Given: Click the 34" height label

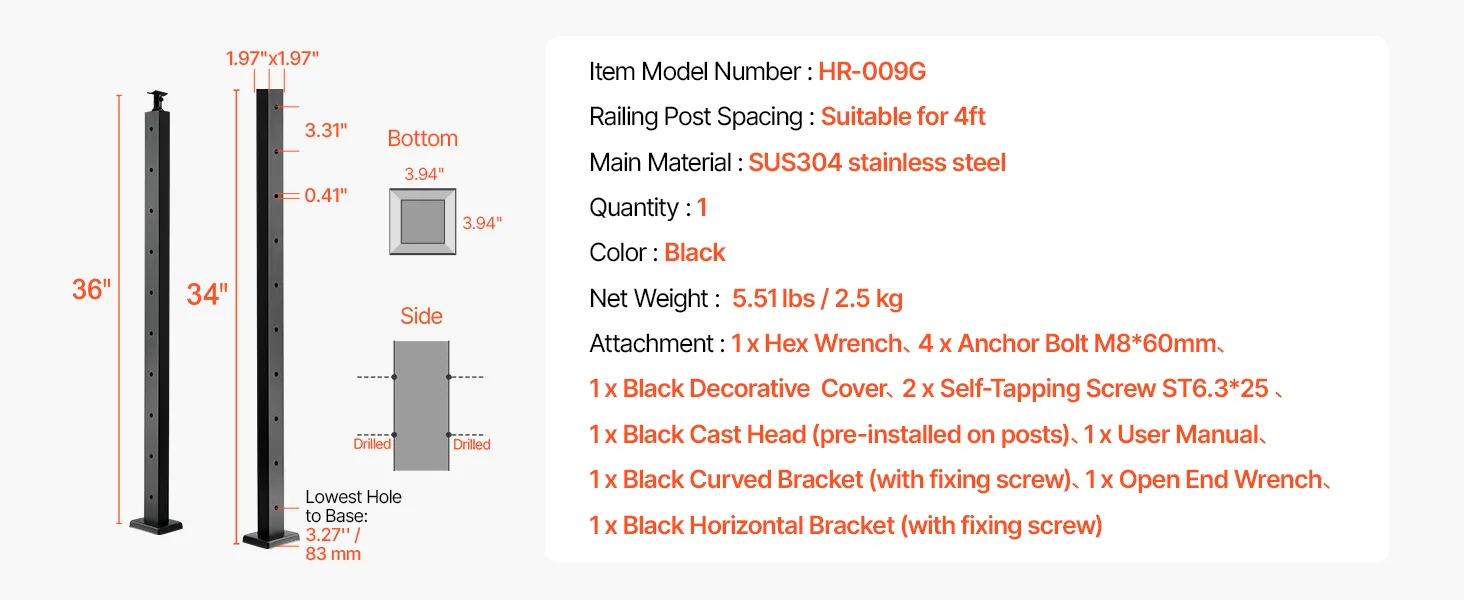Looking at the screenshot, I should point(207,294).
